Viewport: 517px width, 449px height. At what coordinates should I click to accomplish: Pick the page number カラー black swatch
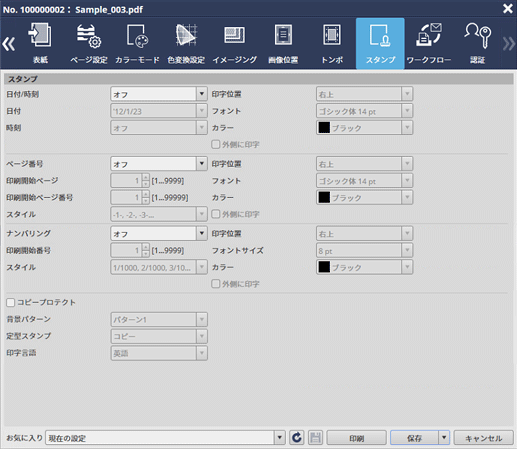324,197
